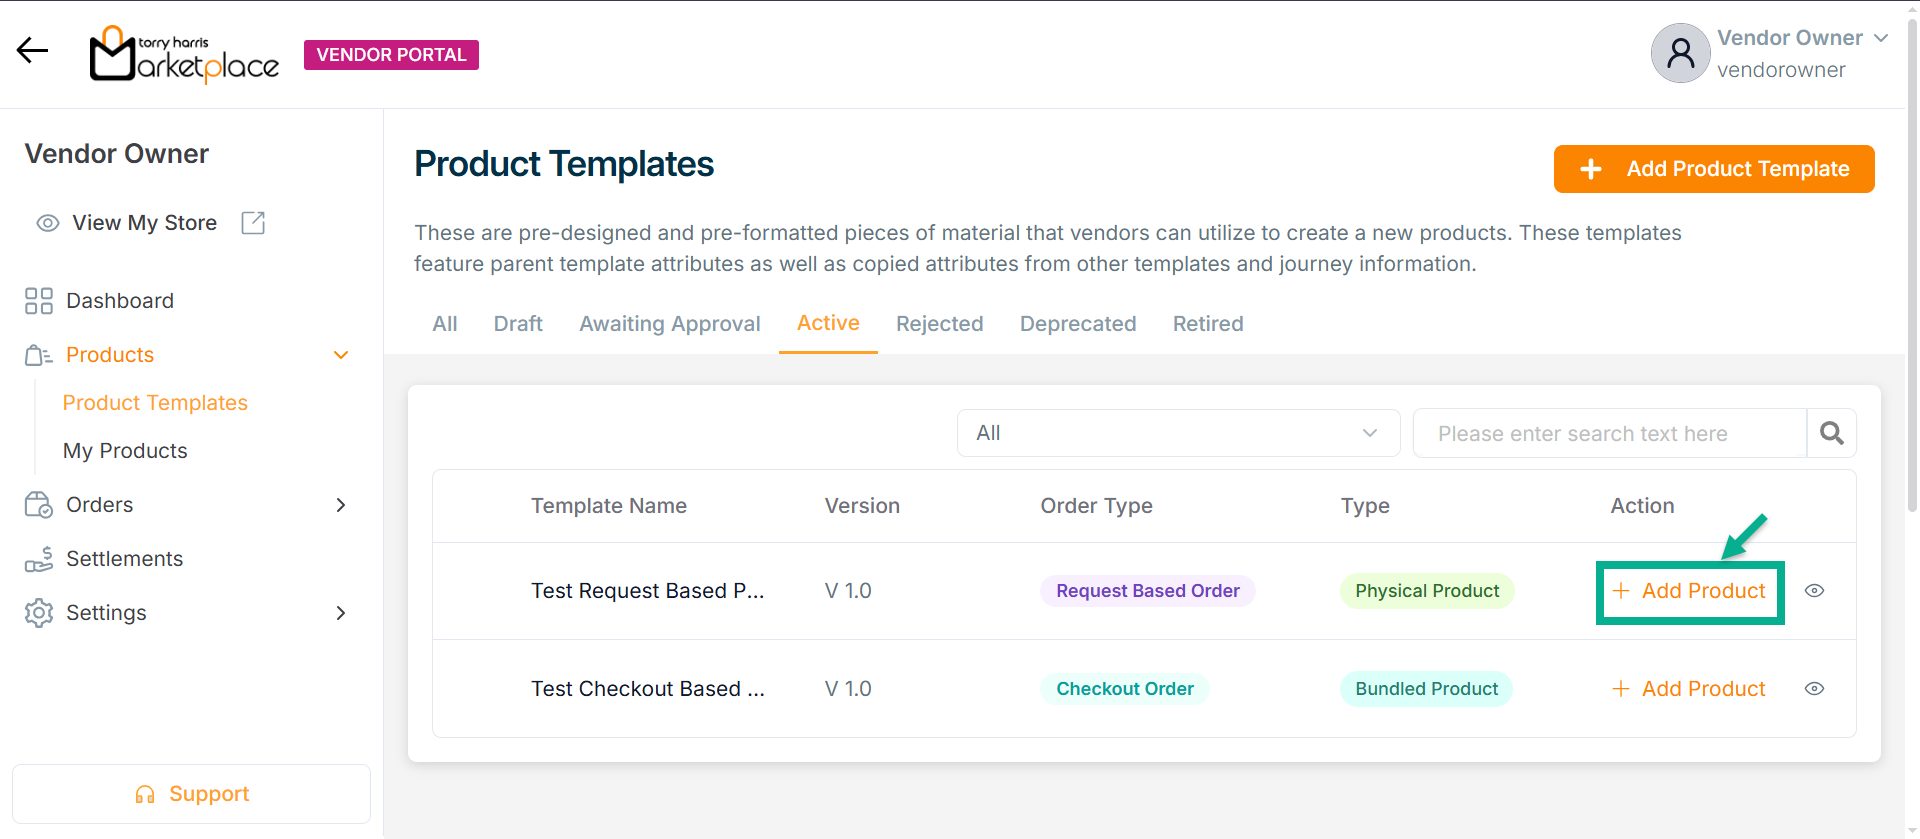Add Product for Test Checkout Based template
The height and width of the screenshot is (839, 1920).
[1689, 689]
